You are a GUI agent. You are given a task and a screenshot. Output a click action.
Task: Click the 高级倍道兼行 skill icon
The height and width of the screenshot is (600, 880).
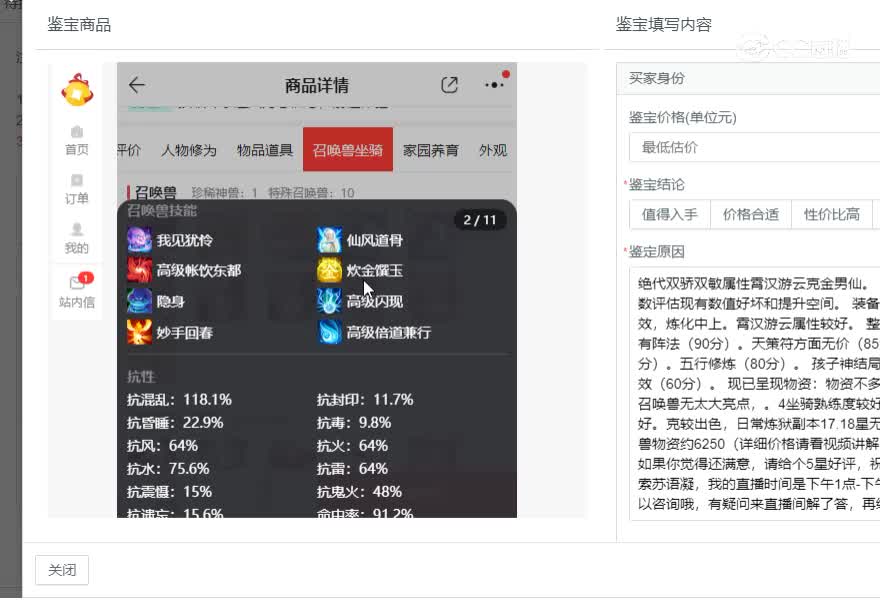tap(329, 332)
